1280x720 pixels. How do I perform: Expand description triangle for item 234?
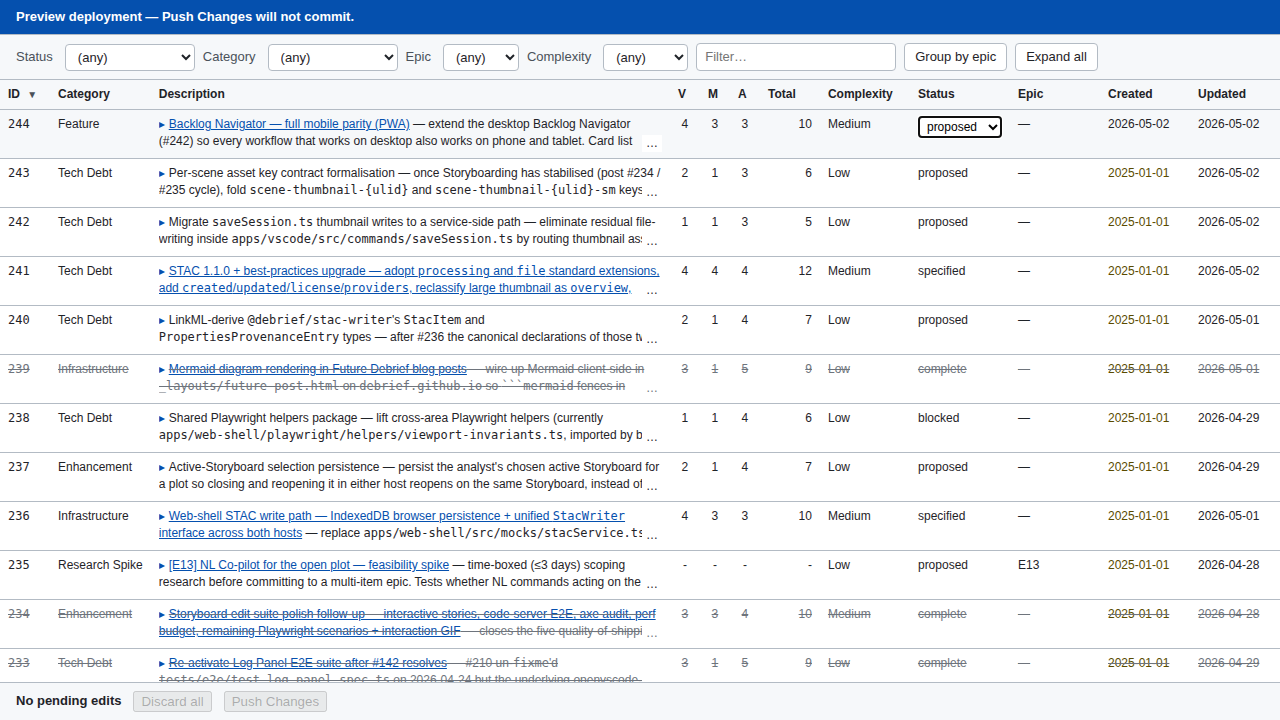tap(162, 615)
